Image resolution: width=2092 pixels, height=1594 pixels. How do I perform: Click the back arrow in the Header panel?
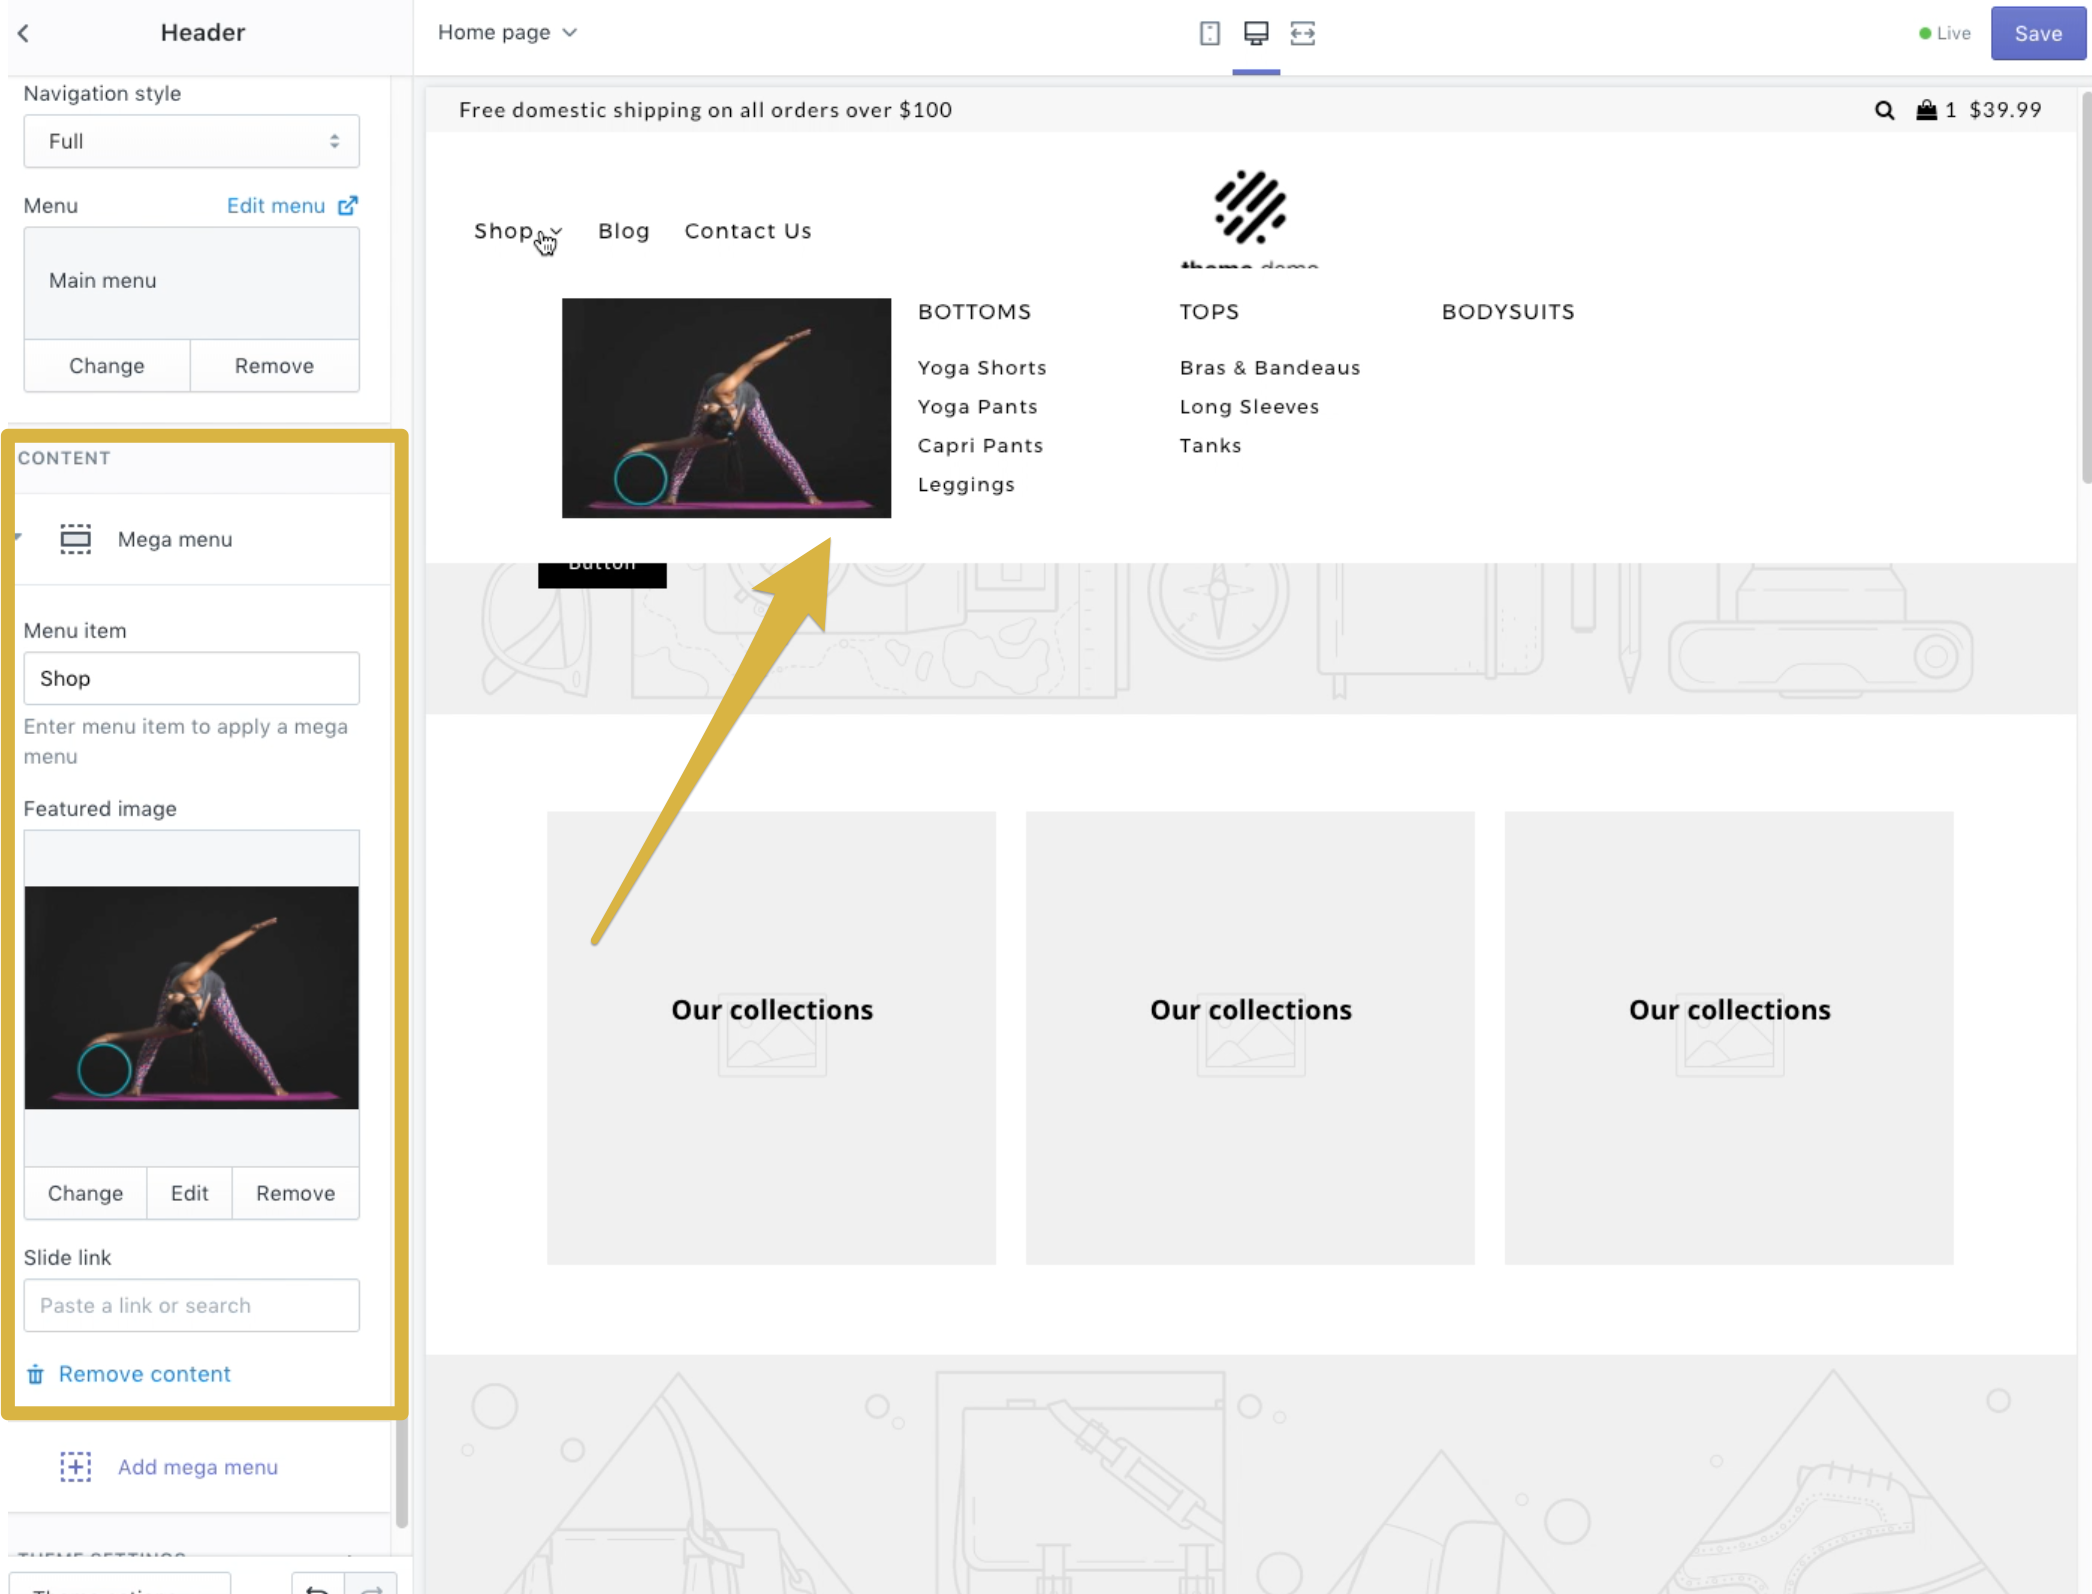(x=24, y=33)
